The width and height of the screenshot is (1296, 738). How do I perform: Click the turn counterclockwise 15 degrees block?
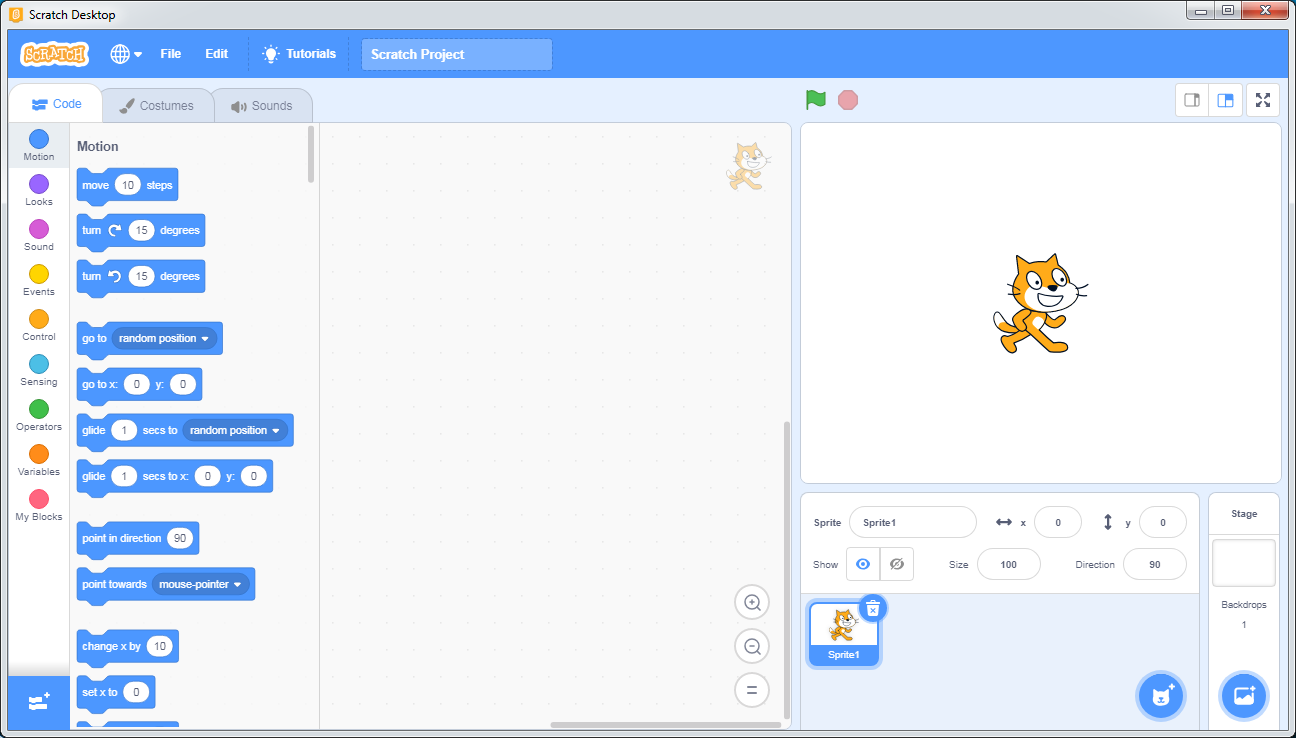(x=141, y=276)
